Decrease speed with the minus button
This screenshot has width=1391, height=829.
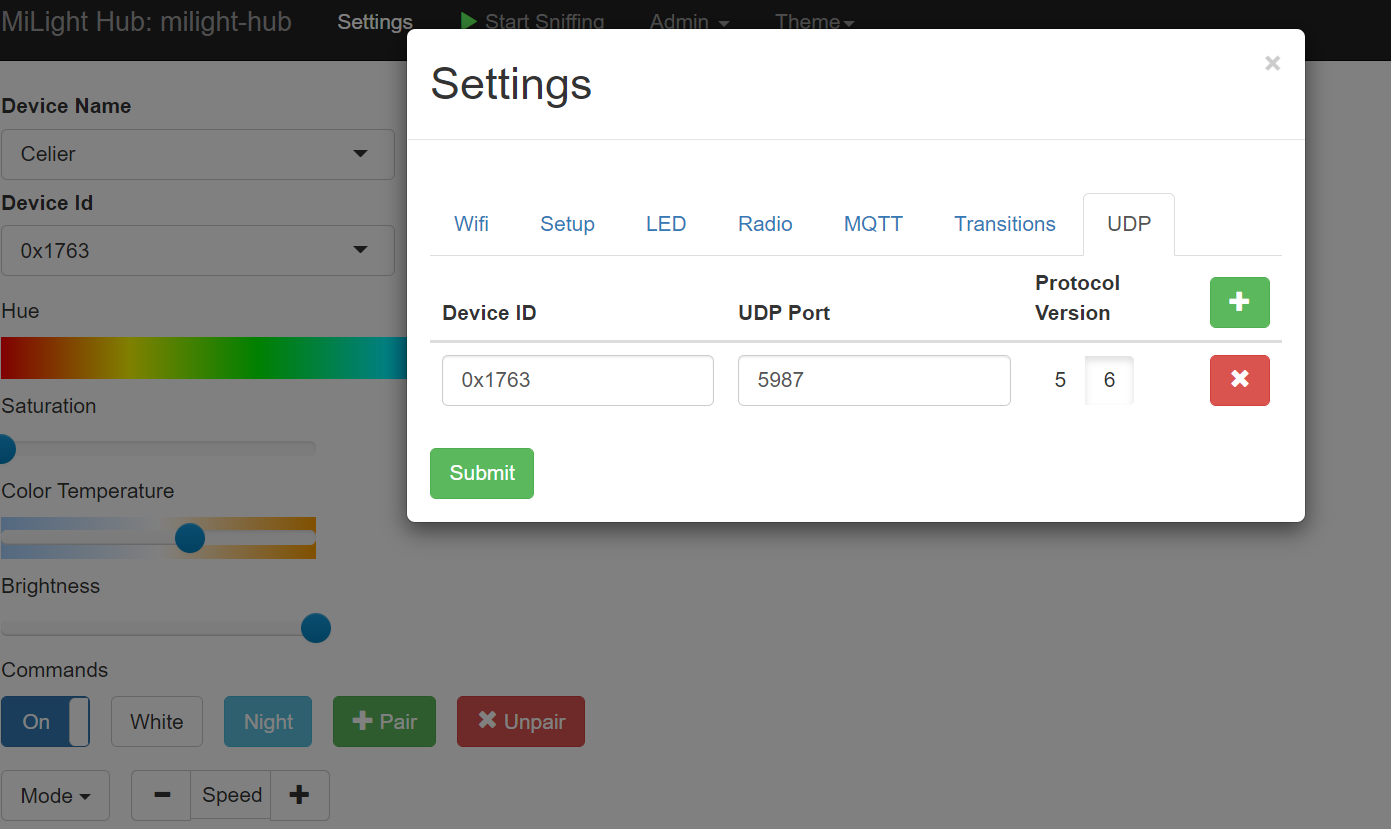click(x=161, y=795)
